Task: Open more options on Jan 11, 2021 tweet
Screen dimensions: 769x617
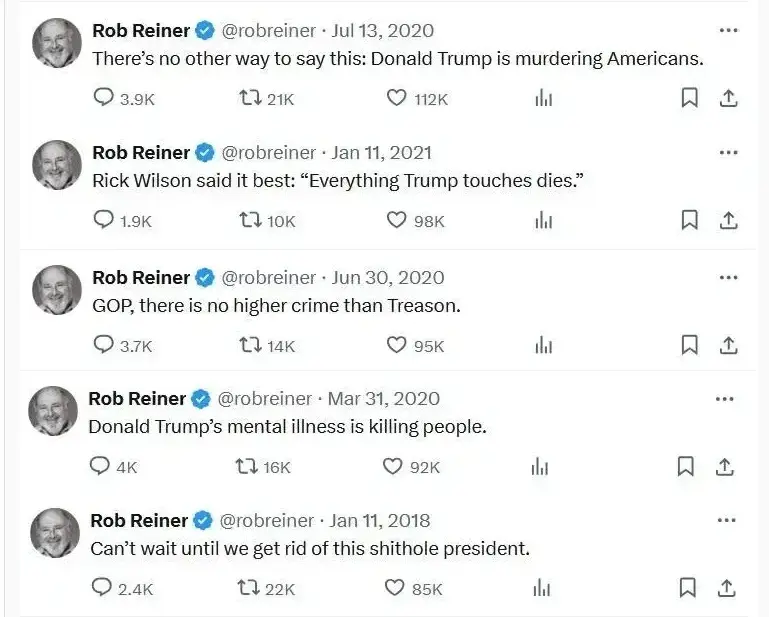Action: click(x=728, y=152)
